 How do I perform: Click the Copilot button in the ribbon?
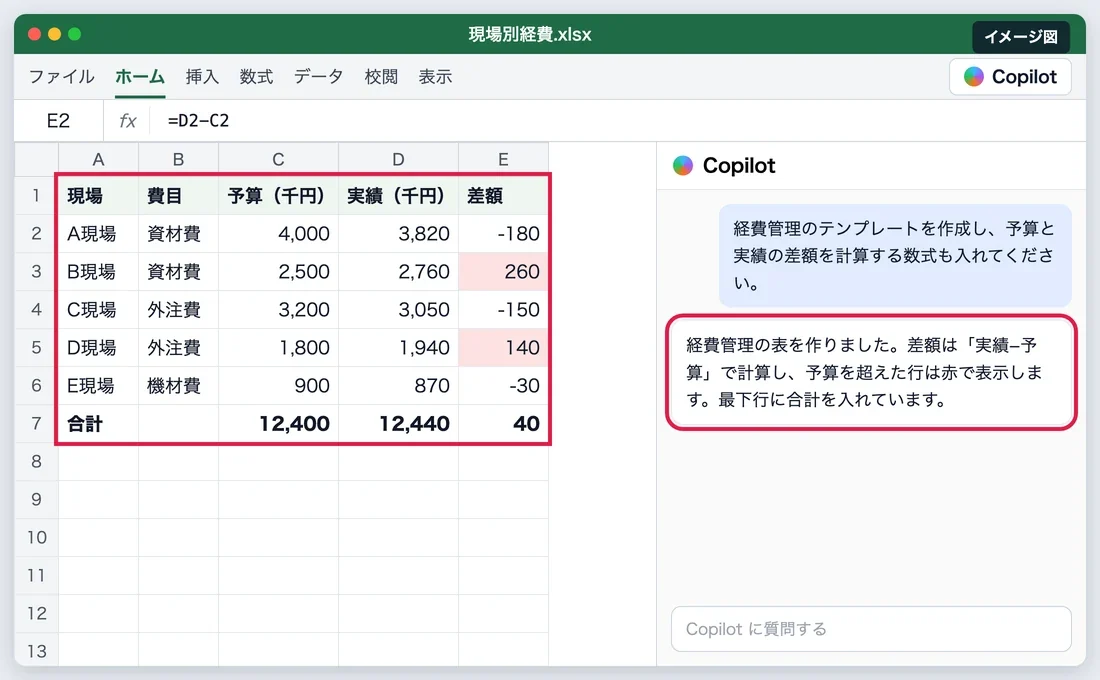[1010, 76]
